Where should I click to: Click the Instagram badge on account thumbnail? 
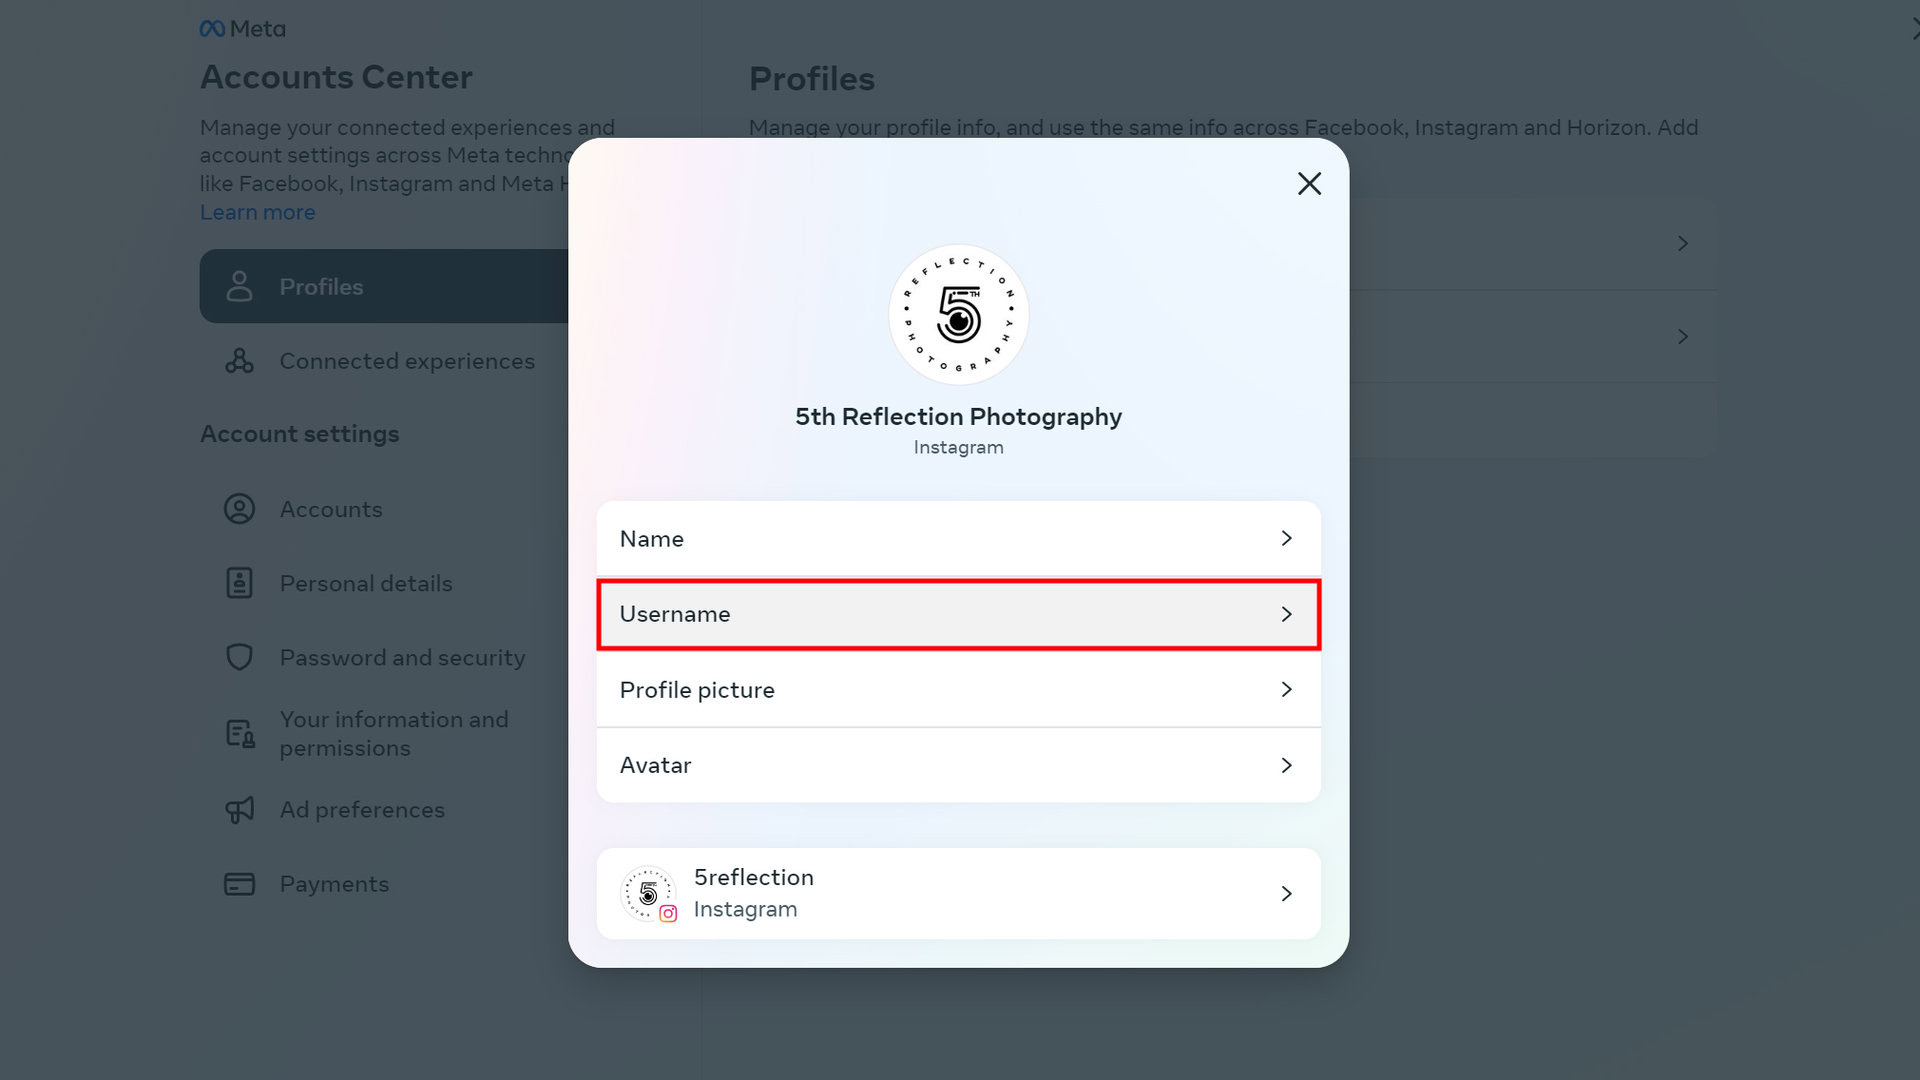(x=668, y=913)
